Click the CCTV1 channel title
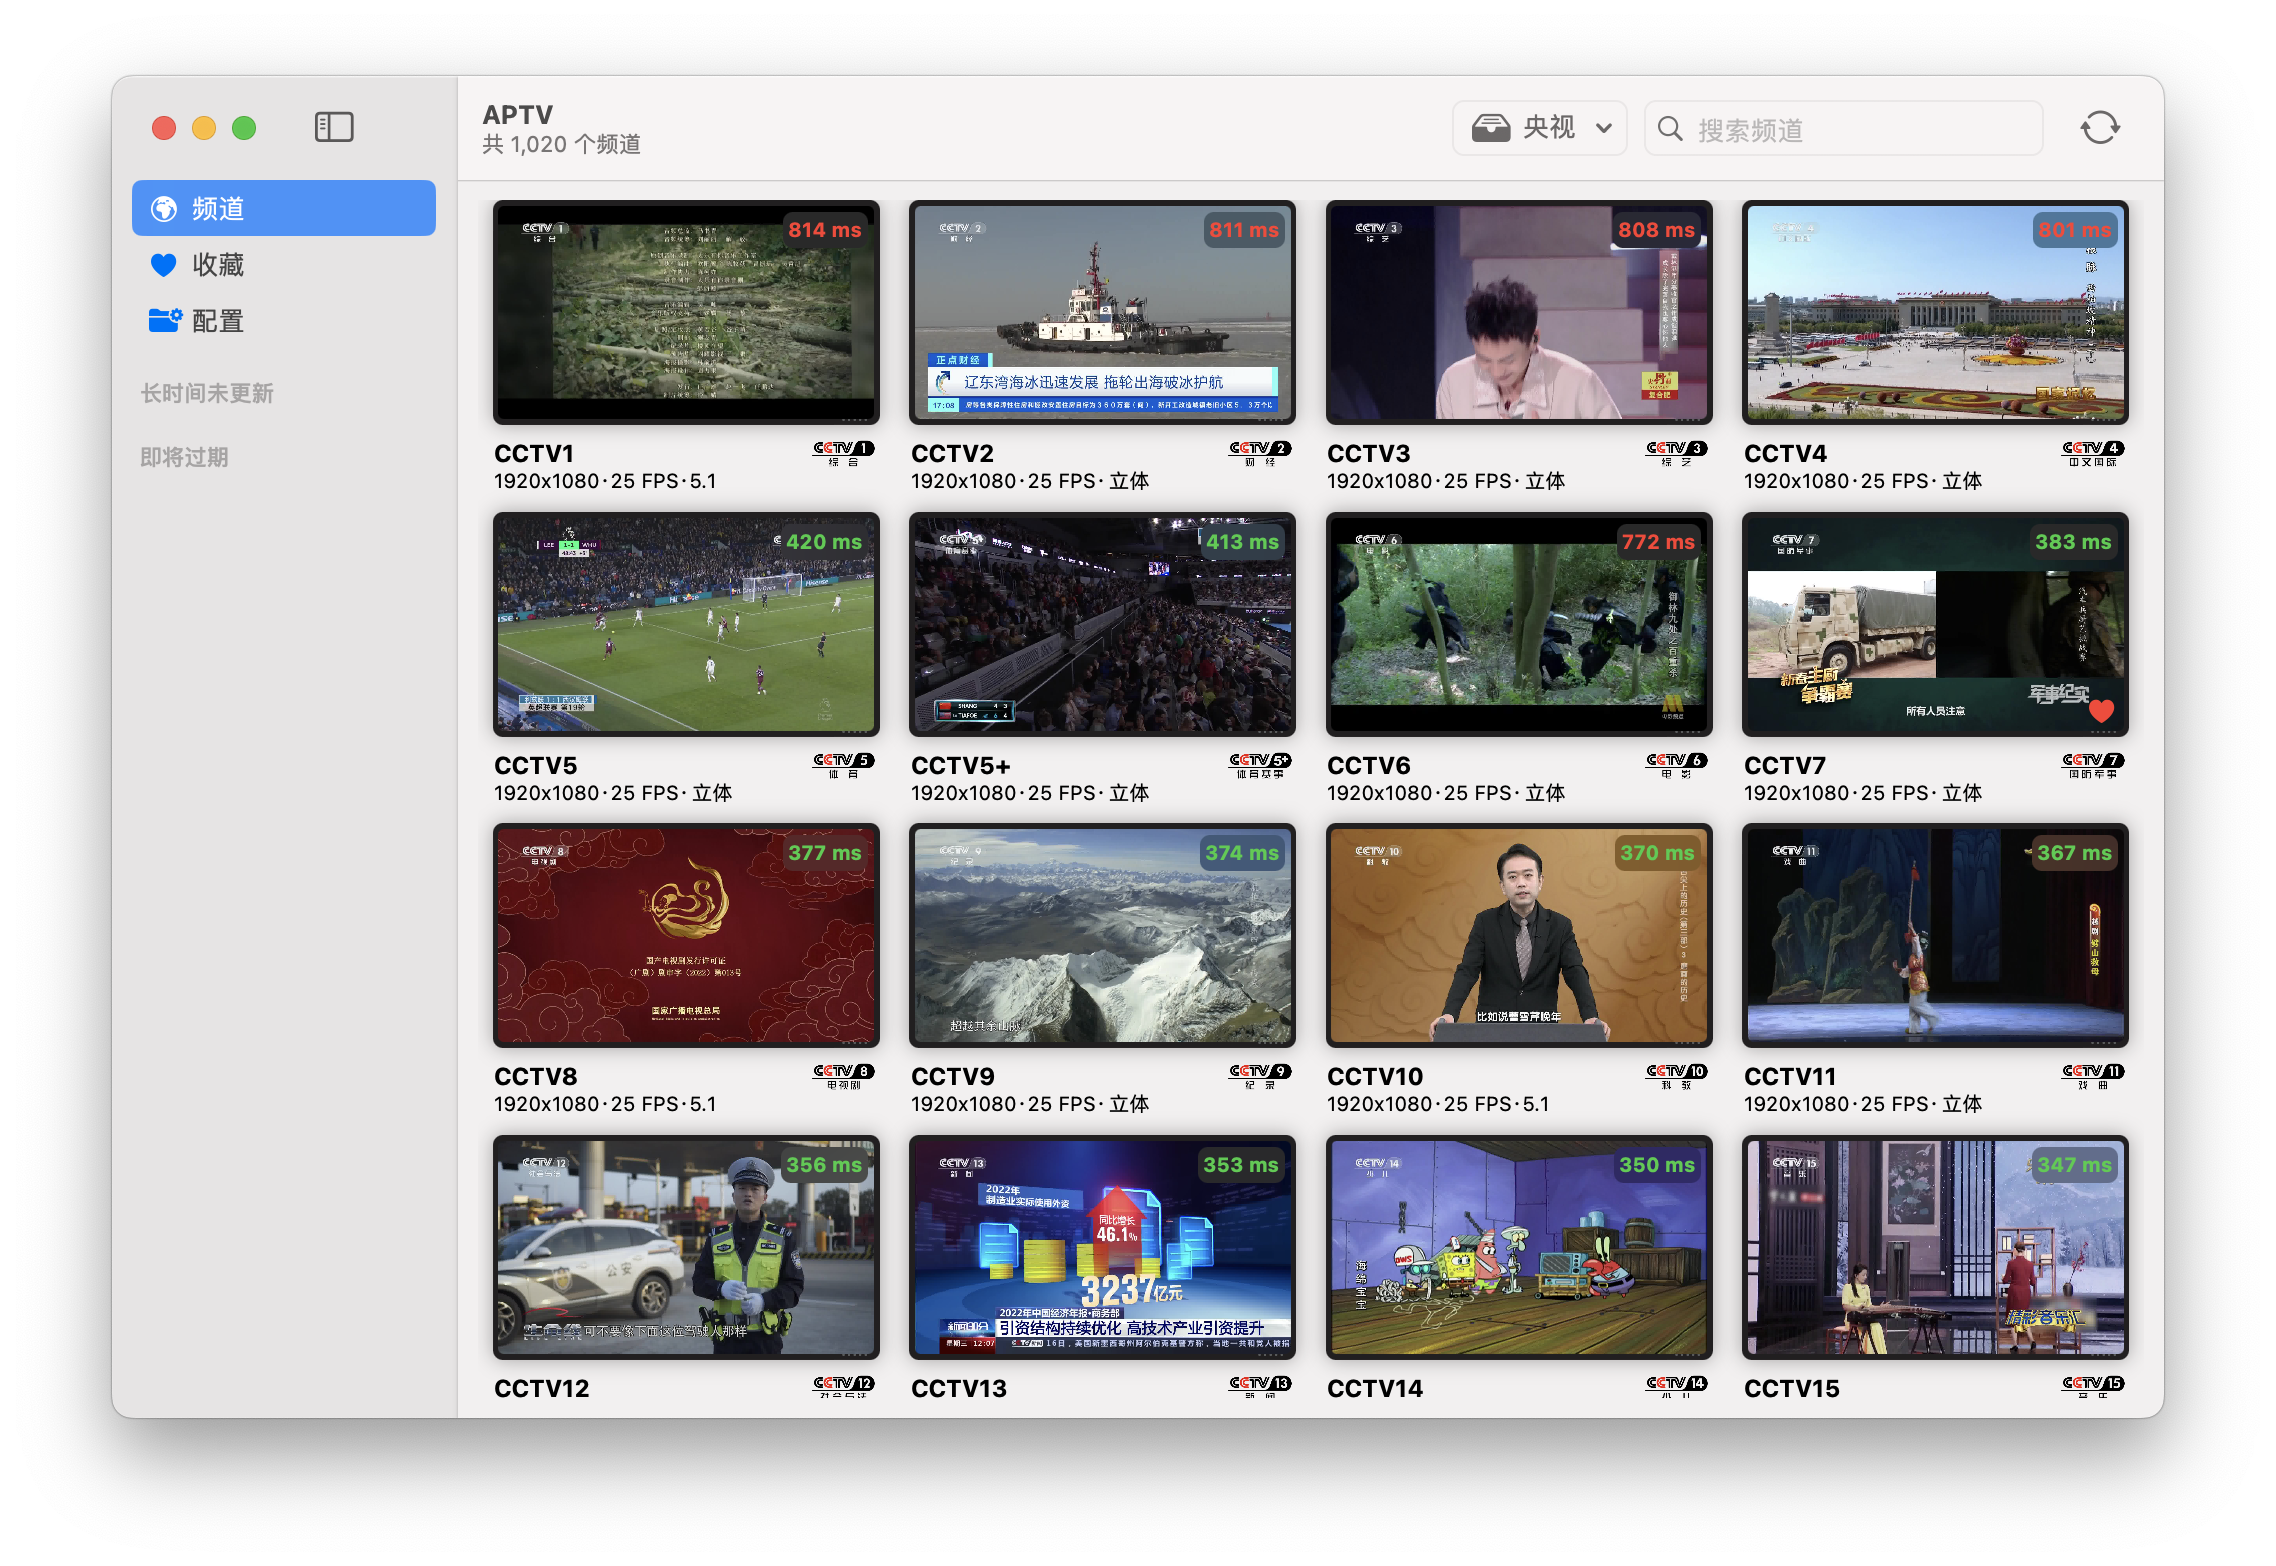Viewport: 2276px width, 1566px height. (x=534, y=453)
